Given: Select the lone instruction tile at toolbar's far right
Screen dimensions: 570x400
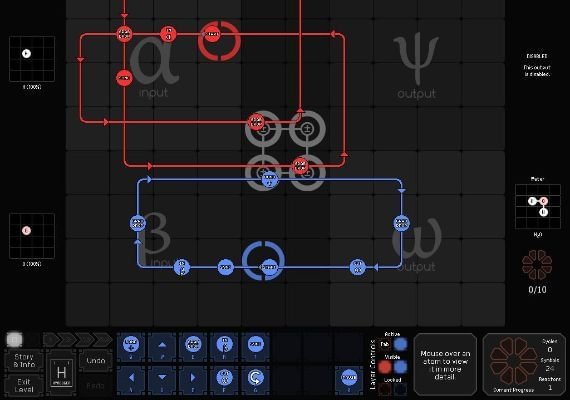Looking at the screenshot, I should click(x=349, y=379).
